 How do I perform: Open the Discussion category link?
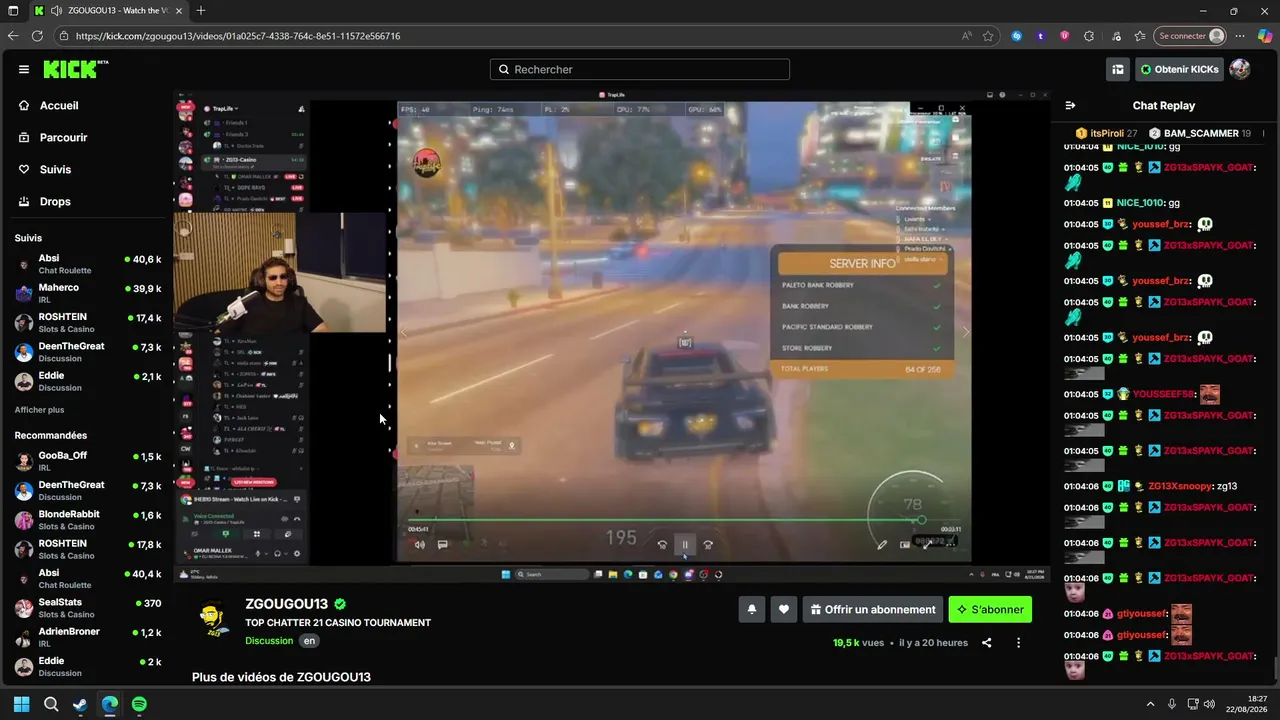(269, 641)
